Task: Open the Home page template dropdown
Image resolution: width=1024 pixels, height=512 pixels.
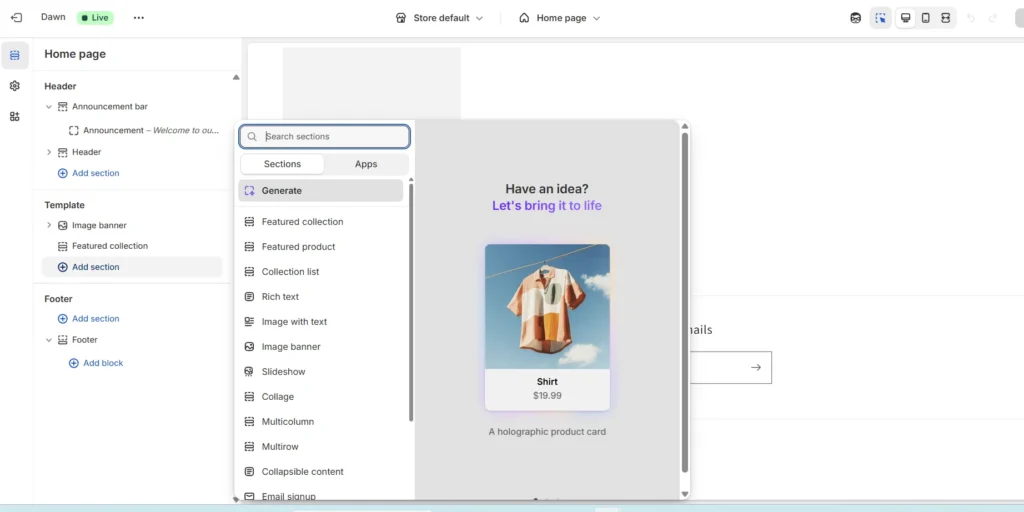Action: click(560, 18)
